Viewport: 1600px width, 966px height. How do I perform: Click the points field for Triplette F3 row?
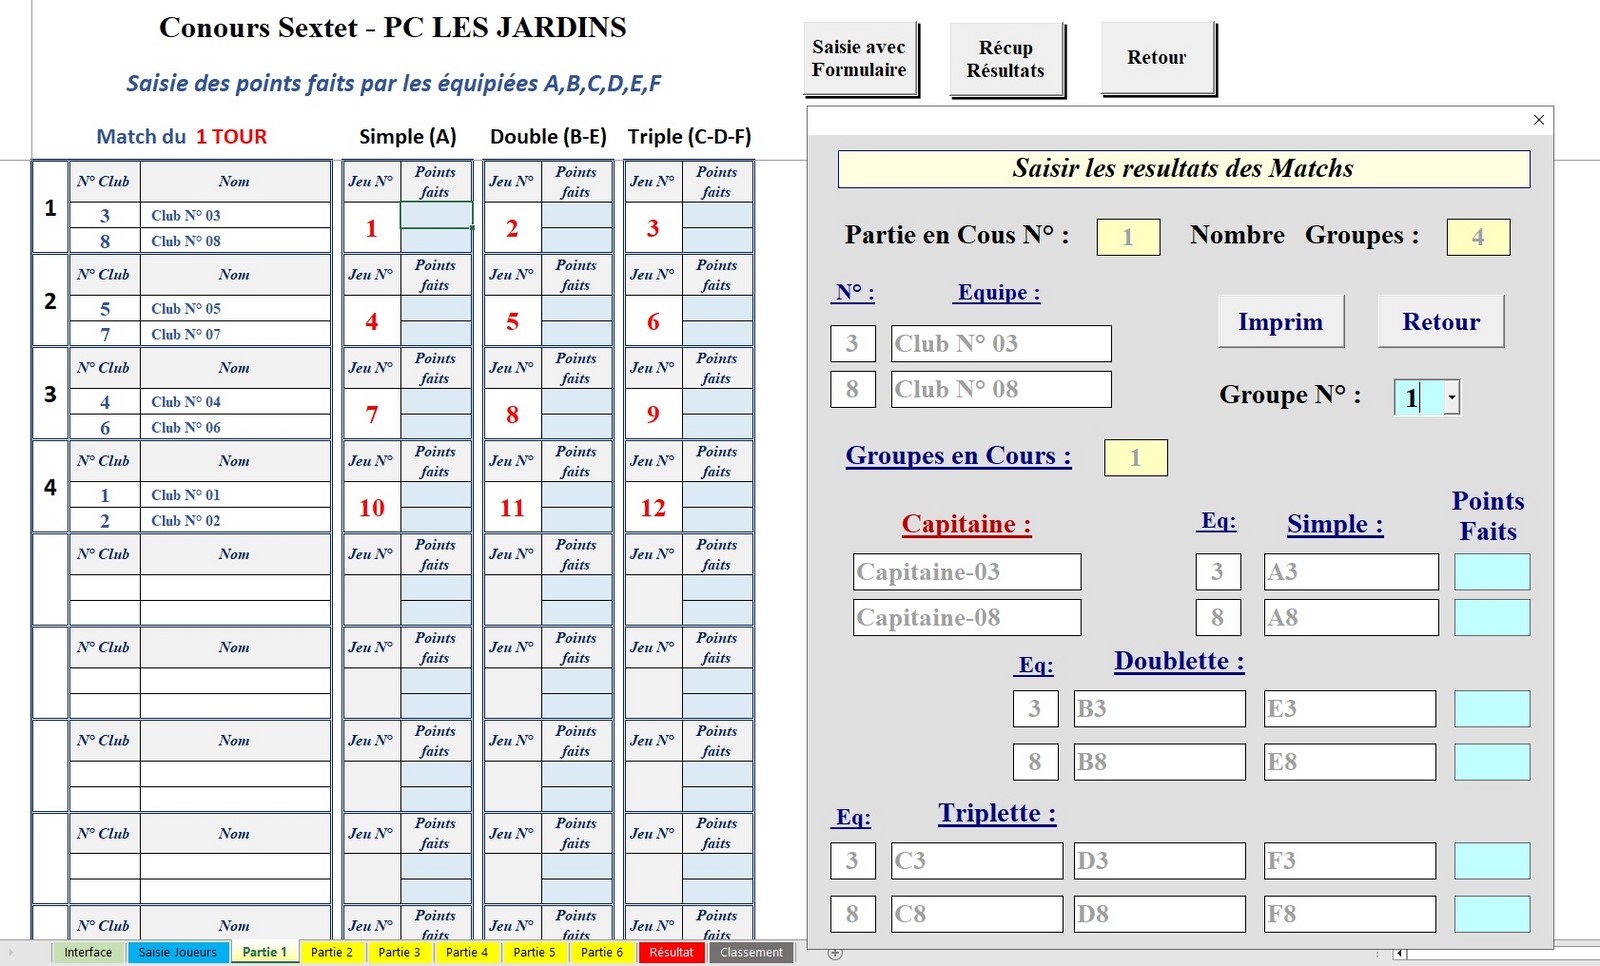[1491, 860]
